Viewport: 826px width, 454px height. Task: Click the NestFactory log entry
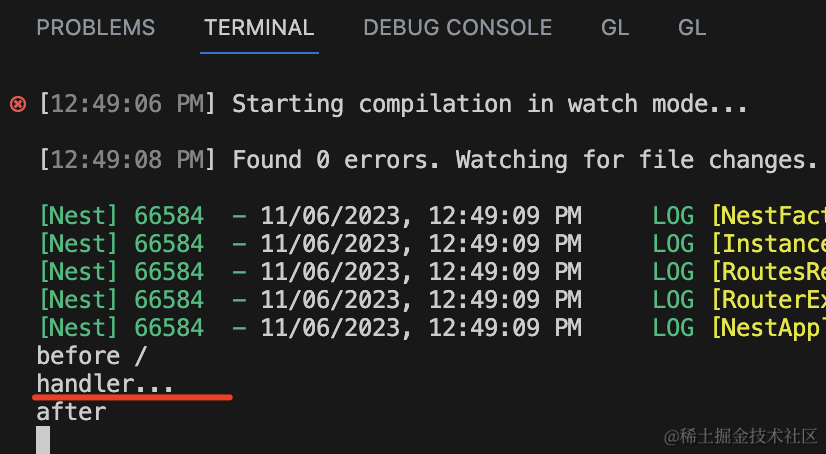(767, 216)
